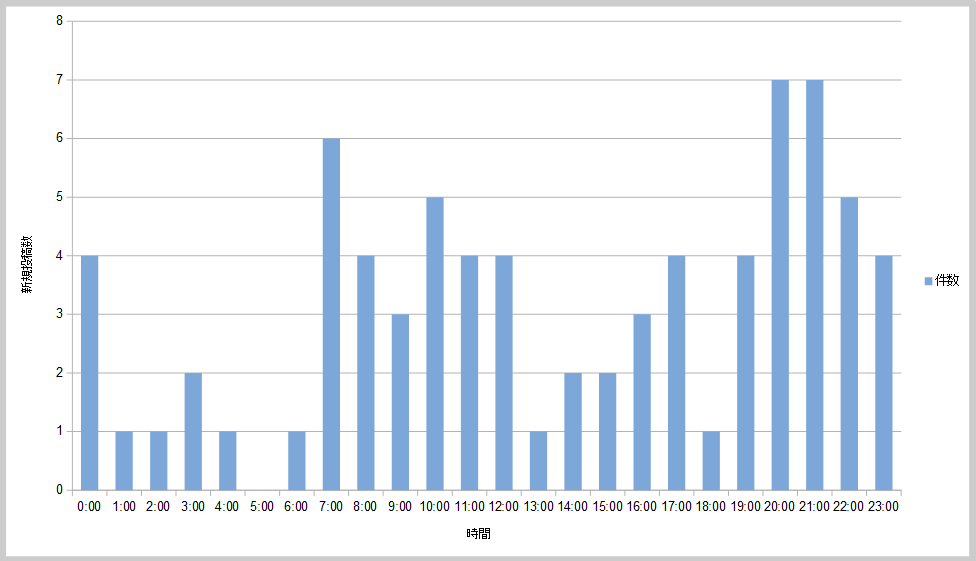Select the value 0 on vertical axis
Viewport: 976px width, 561px height.
(x=59, y=490)
